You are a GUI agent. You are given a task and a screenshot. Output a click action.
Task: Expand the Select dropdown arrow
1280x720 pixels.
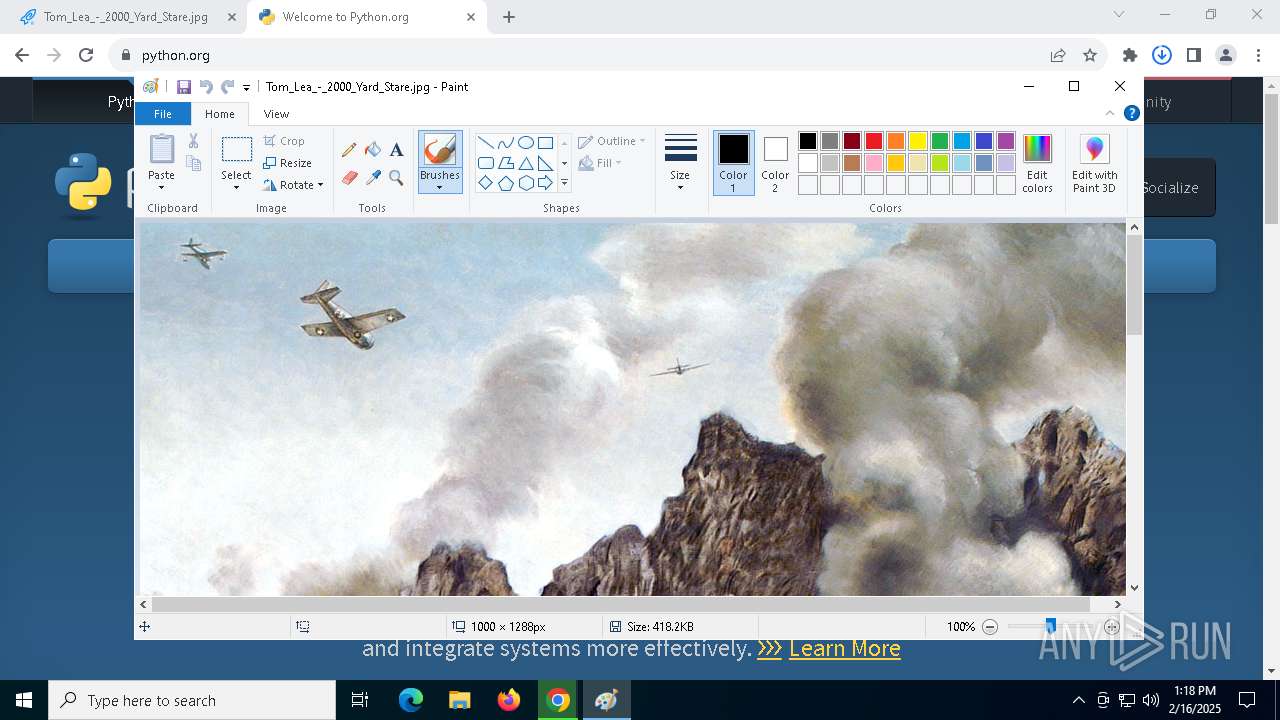[236, 187]
